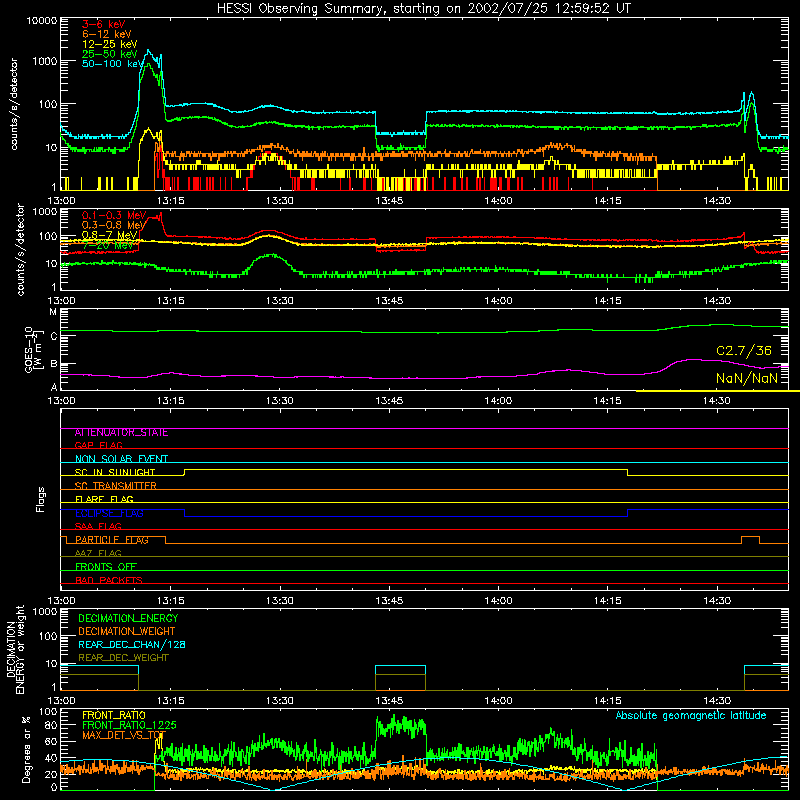Viewport: 800px width, 800px height.
Task: Click the 'ATTENUATOR_STATE' flag label
Action: coord(121,433)
